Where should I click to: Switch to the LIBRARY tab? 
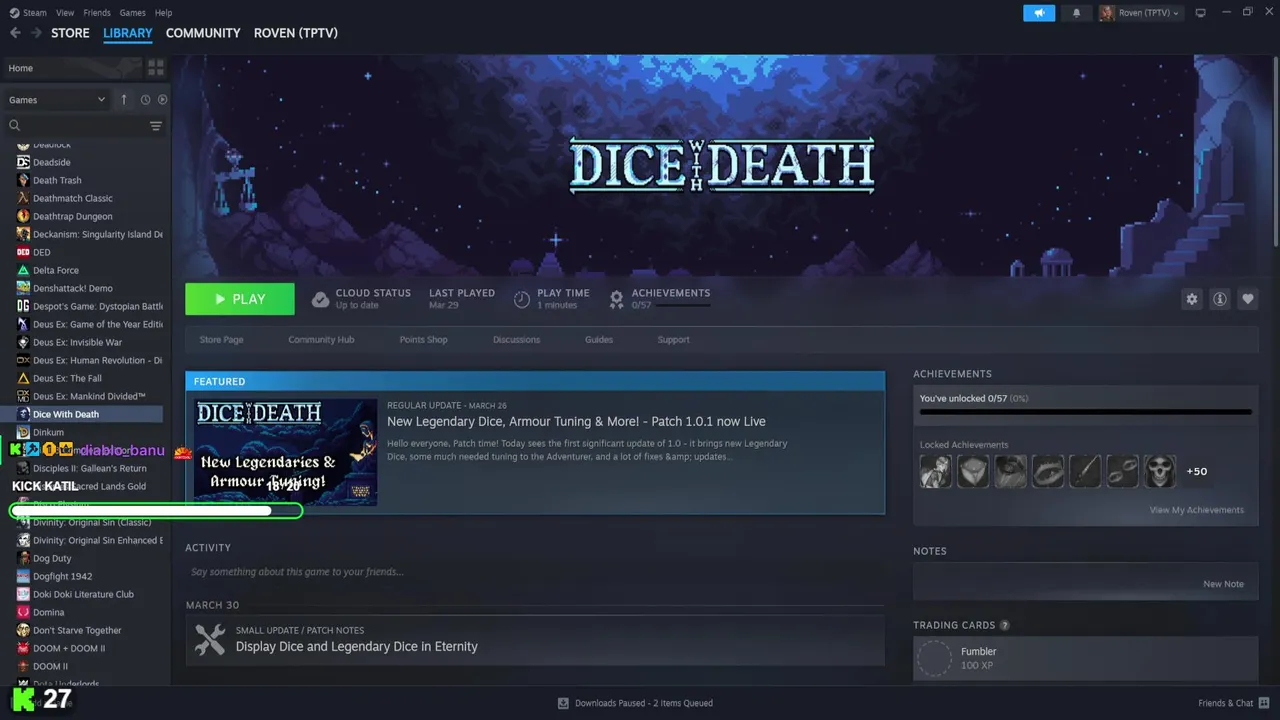click(x=128, y=33)
